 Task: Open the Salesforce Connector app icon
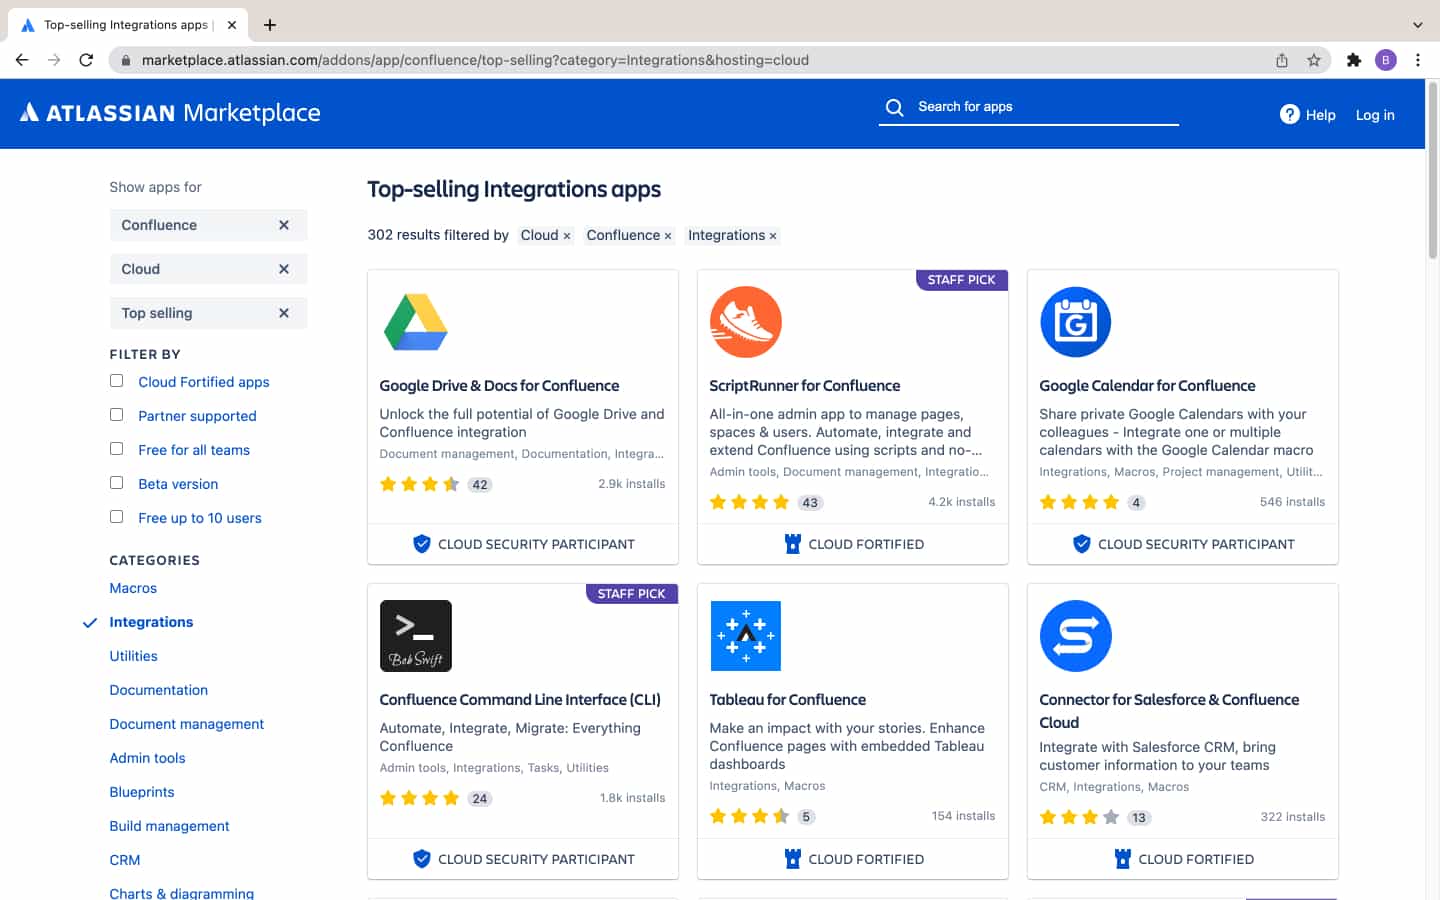click(1075, 635)
